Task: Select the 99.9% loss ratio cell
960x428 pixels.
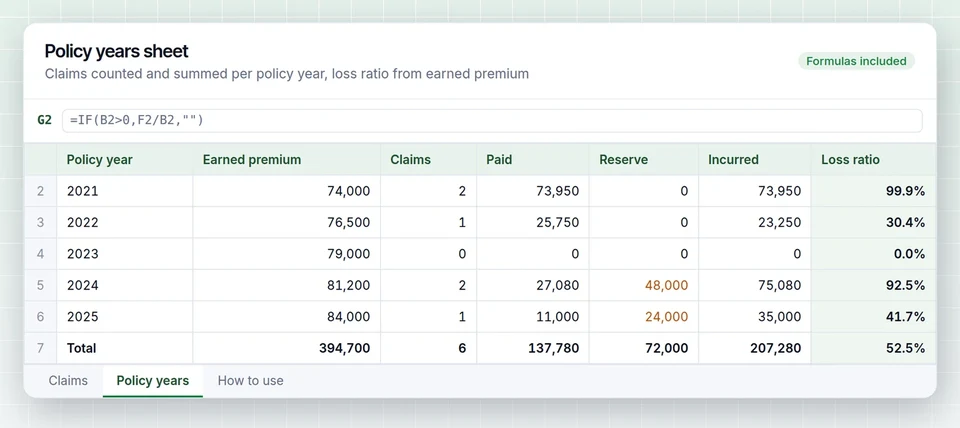Action: [x=874, y=191]
